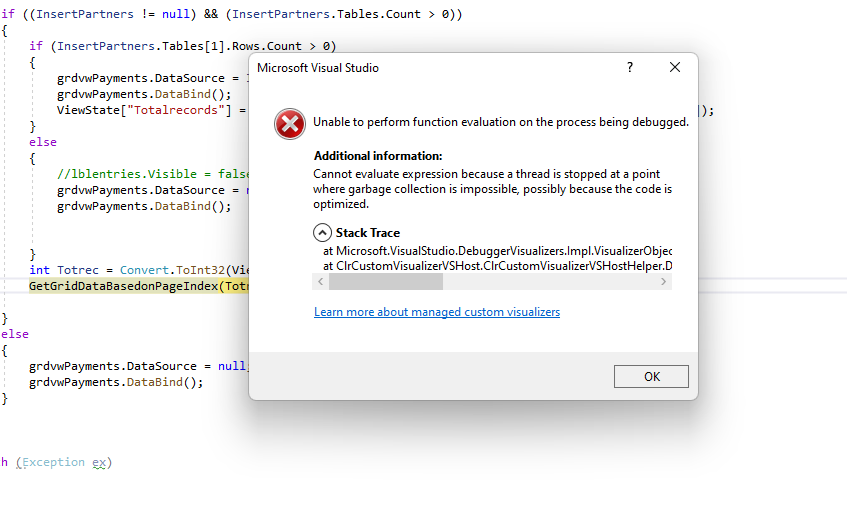
Task: Click the 'Cannot evaluate expression' explanation text
Action: click(493, 189)
